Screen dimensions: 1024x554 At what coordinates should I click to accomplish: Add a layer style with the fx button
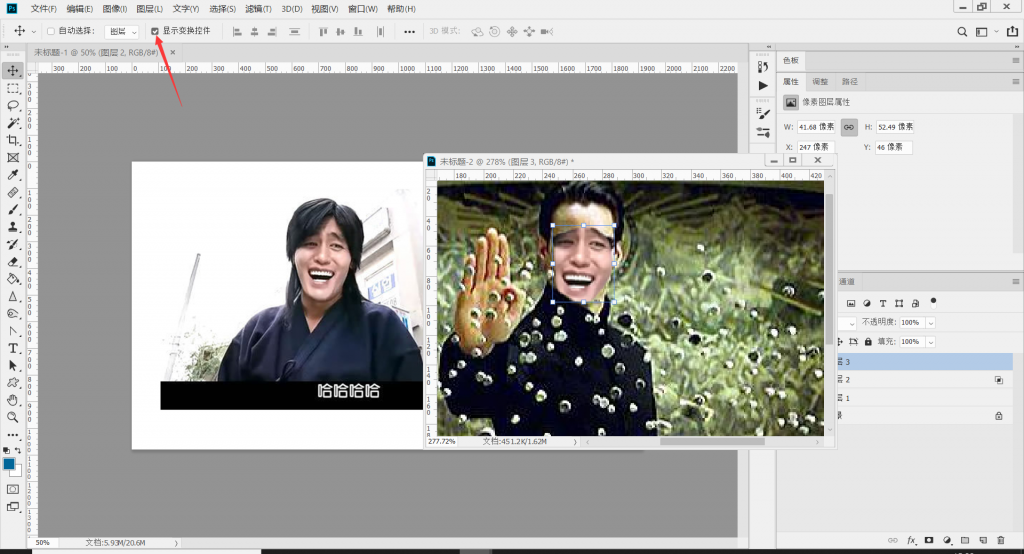click(x=911, y=540)
